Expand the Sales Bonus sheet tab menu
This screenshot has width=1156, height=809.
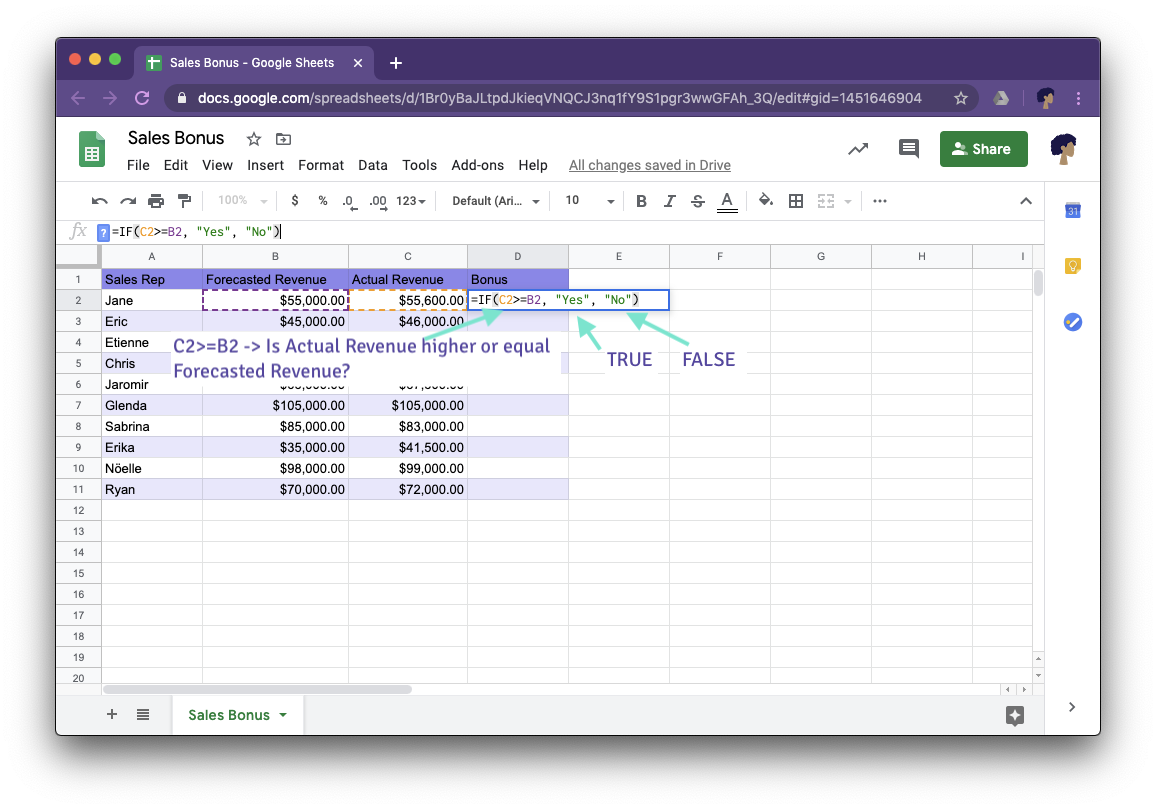point(283,714)
